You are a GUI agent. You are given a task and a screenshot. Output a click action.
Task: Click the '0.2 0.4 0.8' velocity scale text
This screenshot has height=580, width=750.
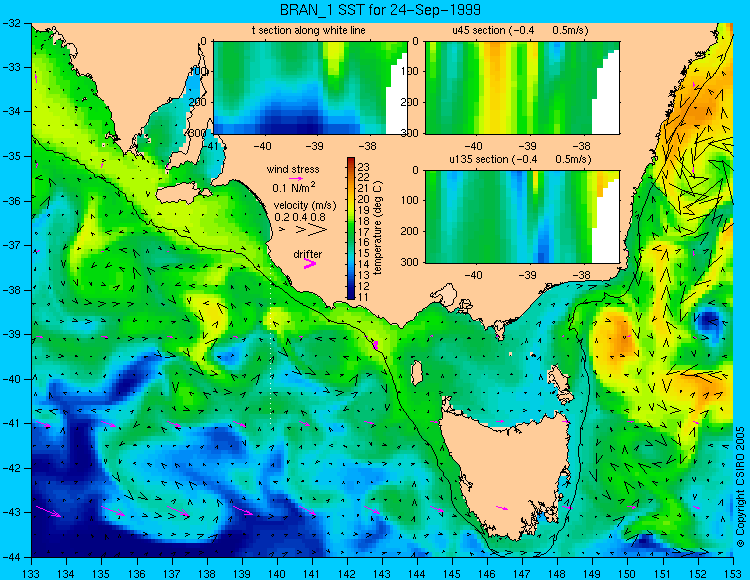(x=300, y=217)
